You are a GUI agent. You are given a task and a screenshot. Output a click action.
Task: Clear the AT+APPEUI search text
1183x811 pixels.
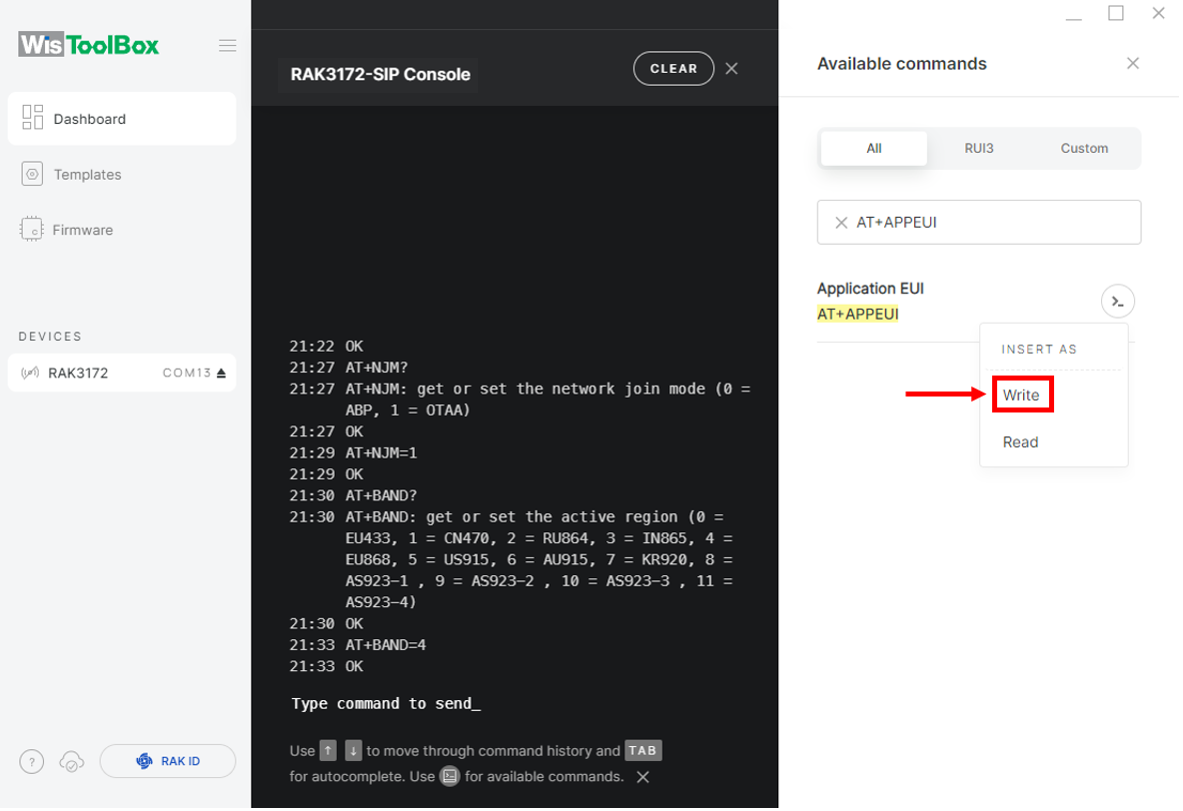[840, 223]
